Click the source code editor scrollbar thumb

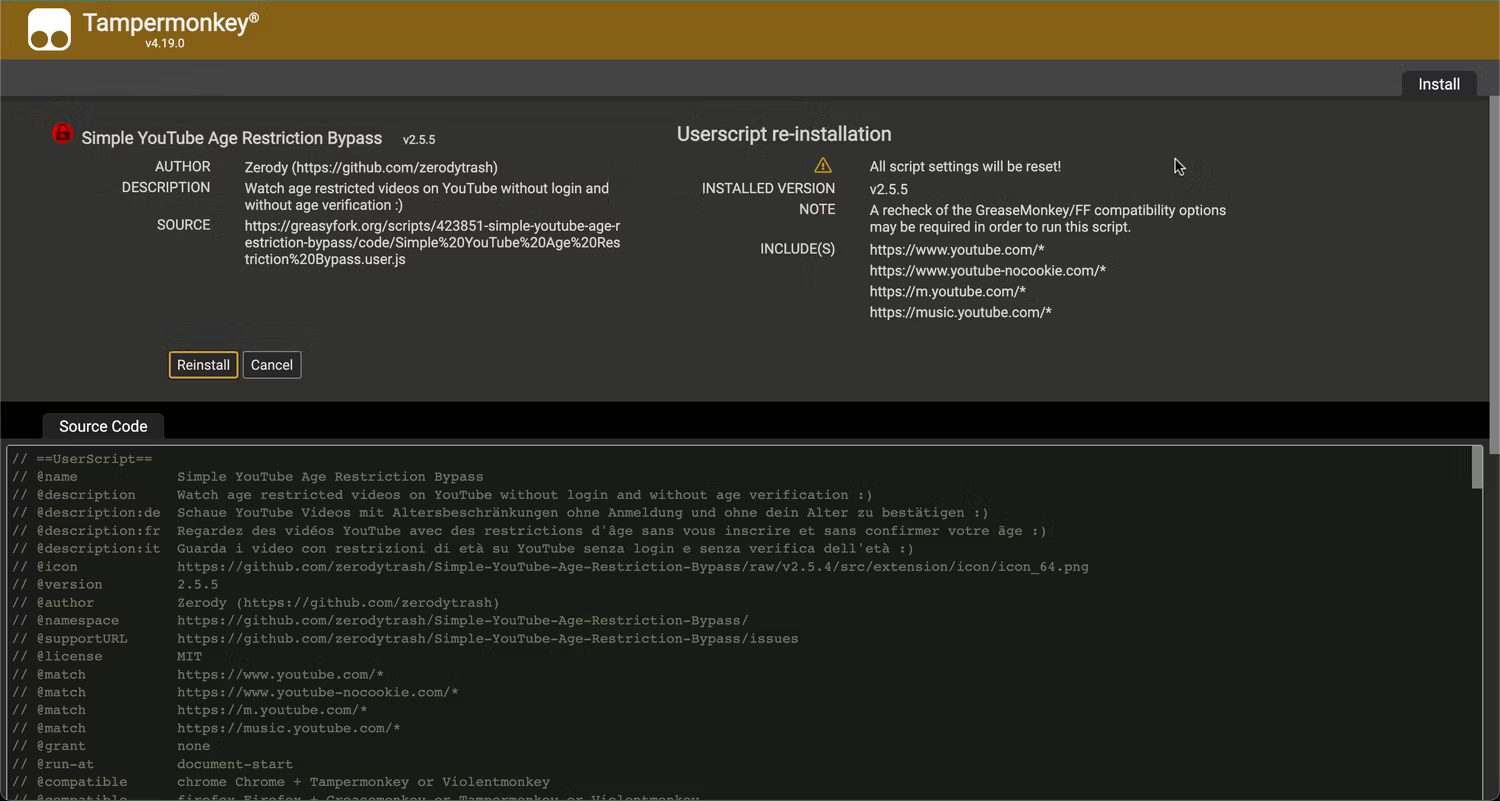(1476, 468)
